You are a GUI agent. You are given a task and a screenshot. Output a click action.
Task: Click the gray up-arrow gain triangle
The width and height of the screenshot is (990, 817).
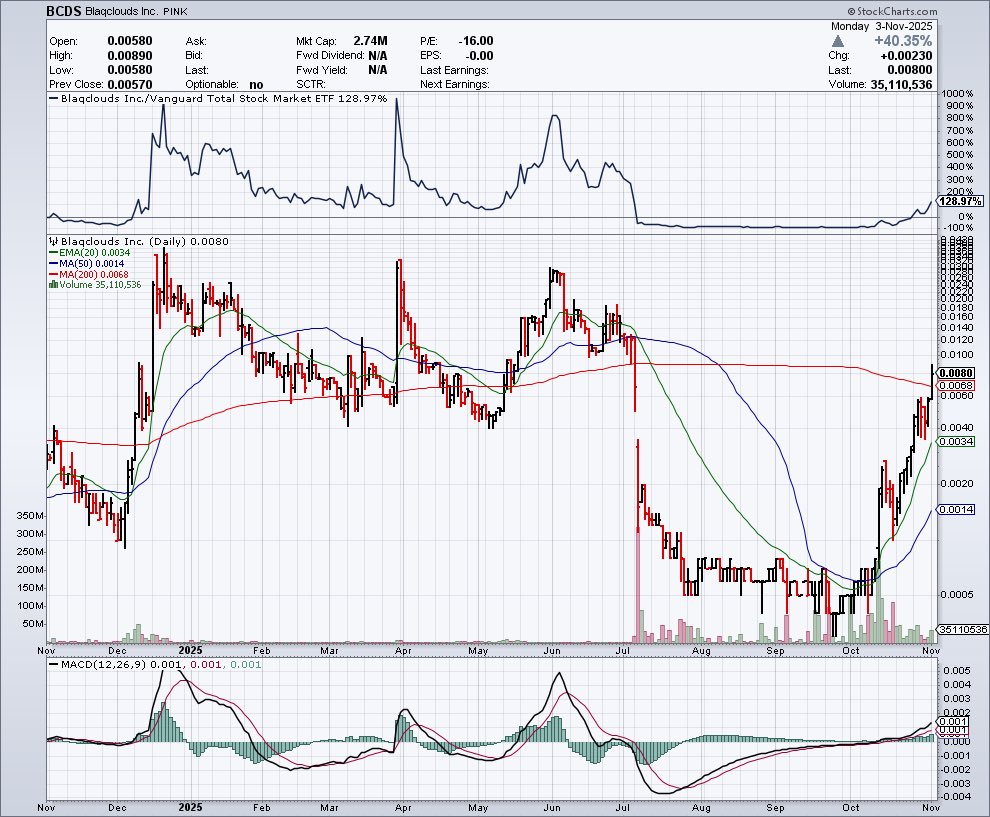[838, 41]
